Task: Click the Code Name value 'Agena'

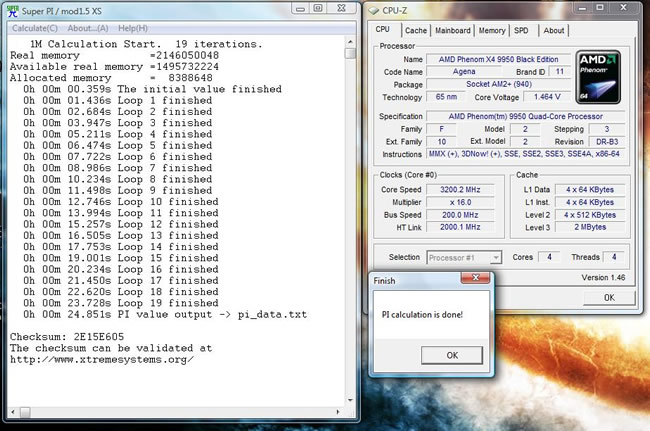Action: pyautogui.click(x=464, y=72)
